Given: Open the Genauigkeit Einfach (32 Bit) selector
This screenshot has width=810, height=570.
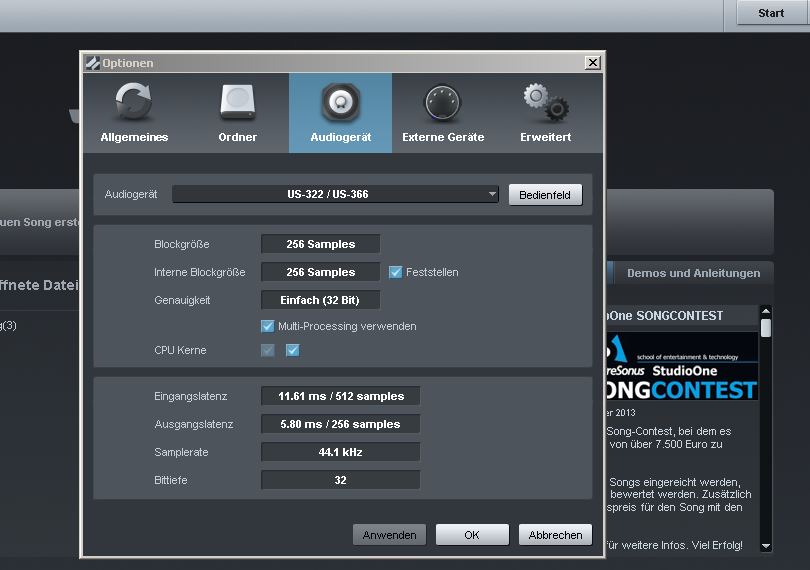Looking at the screenshot, I should tap(320, 300).
